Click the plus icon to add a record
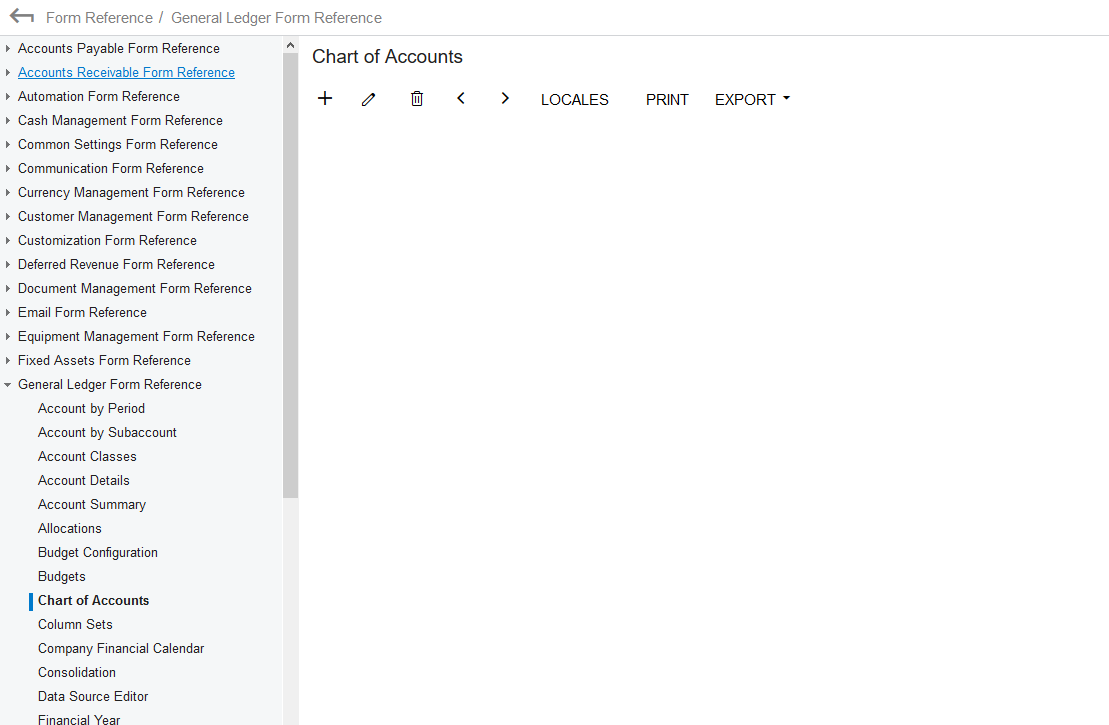The width and height of the screenshot is (1109, 725). coord(324,98)
